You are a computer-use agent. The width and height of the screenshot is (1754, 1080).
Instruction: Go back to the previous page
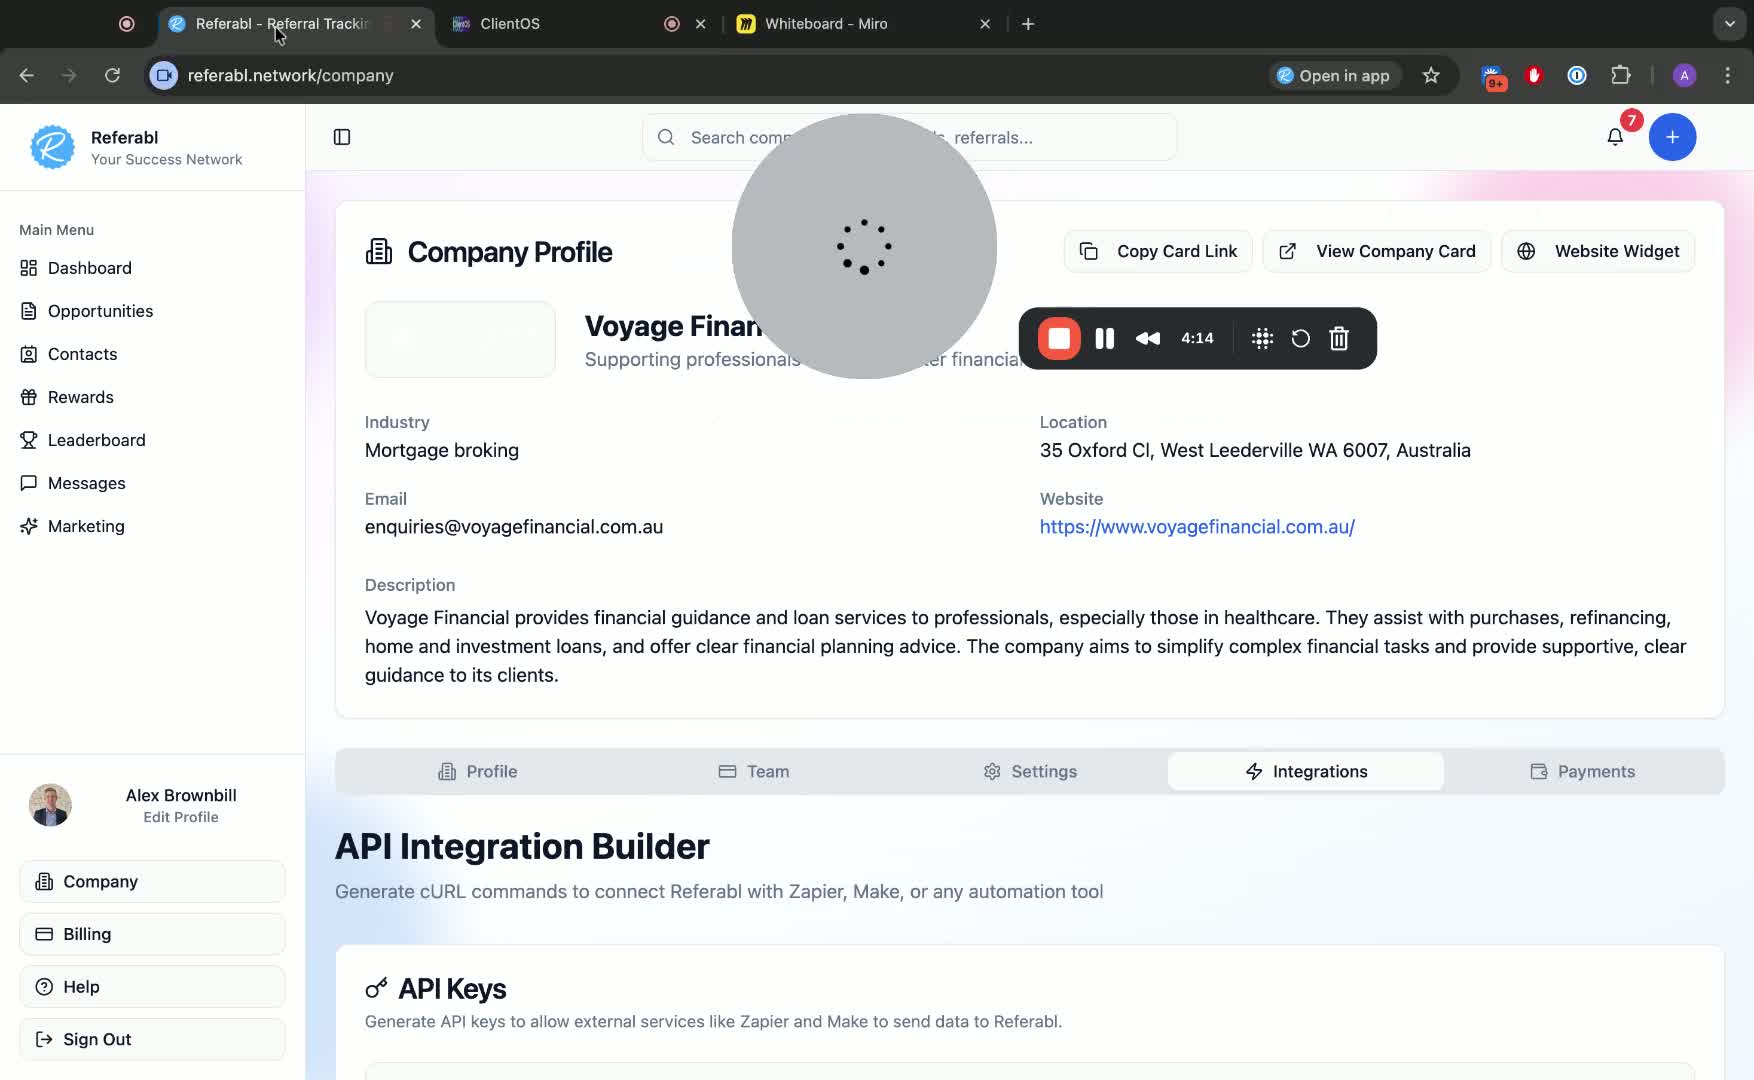pyautogui.click(x=27, y=75)
